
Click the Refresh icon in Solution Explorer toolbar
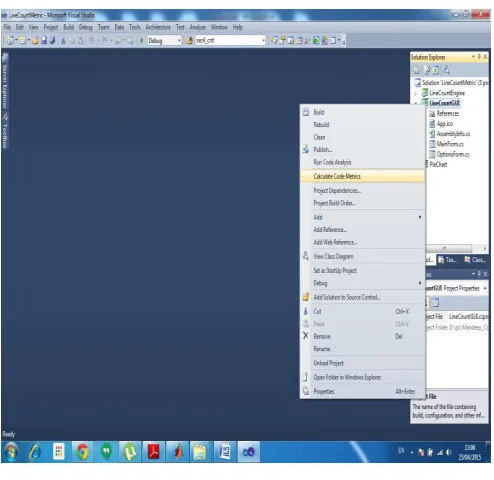click(x=436, y=70)
